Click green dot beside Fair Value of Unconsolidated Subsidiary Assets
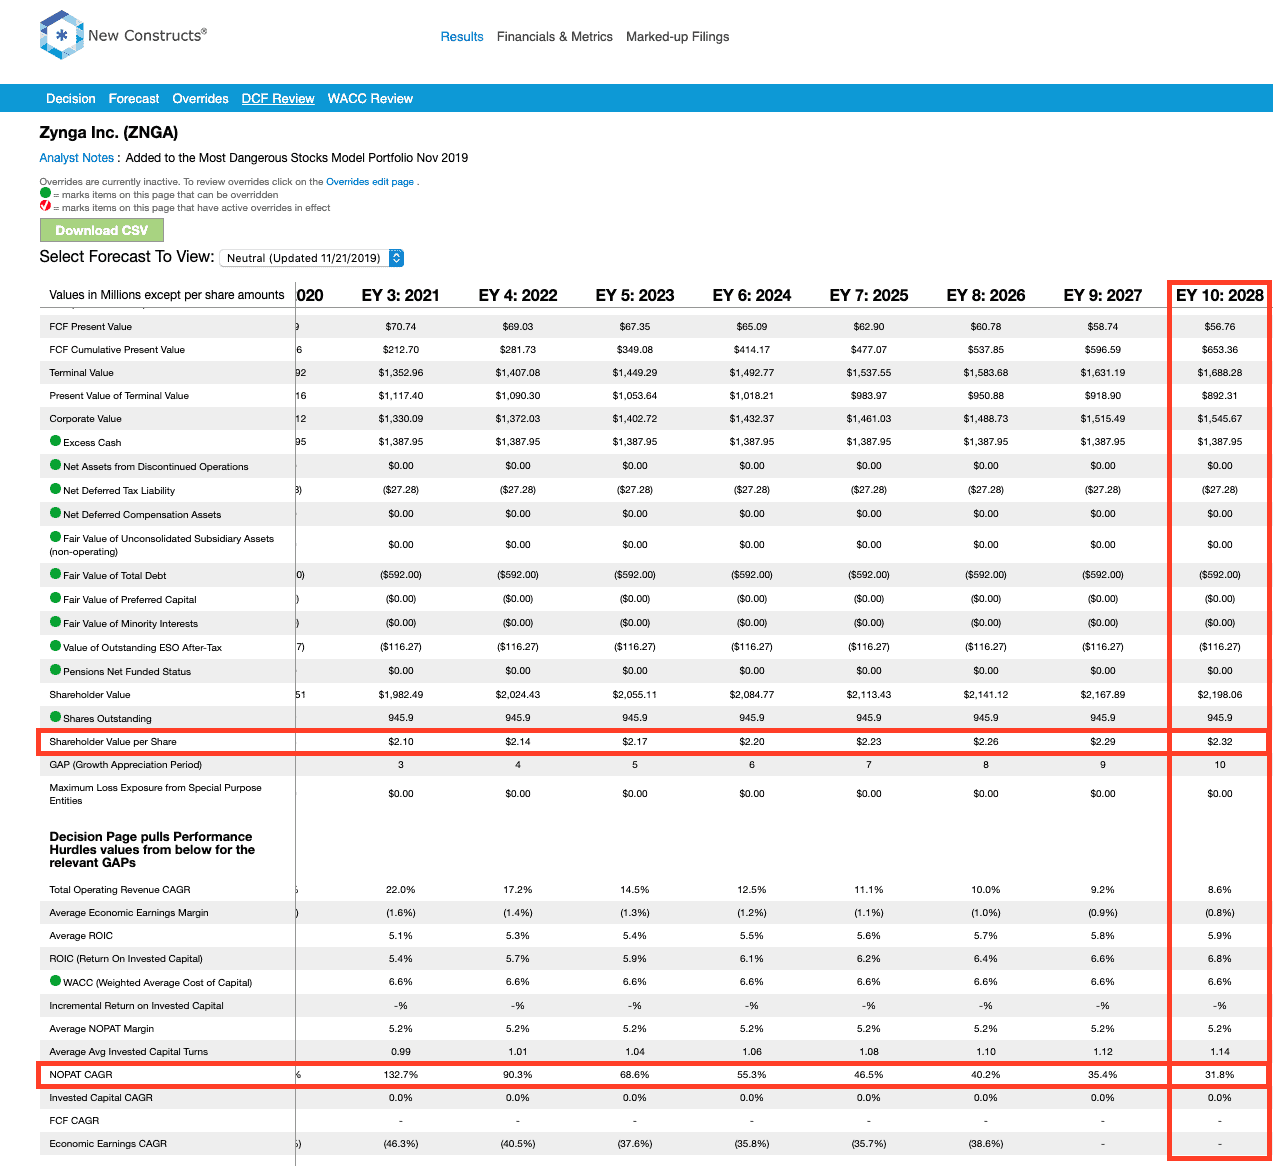 click(56, 537)
